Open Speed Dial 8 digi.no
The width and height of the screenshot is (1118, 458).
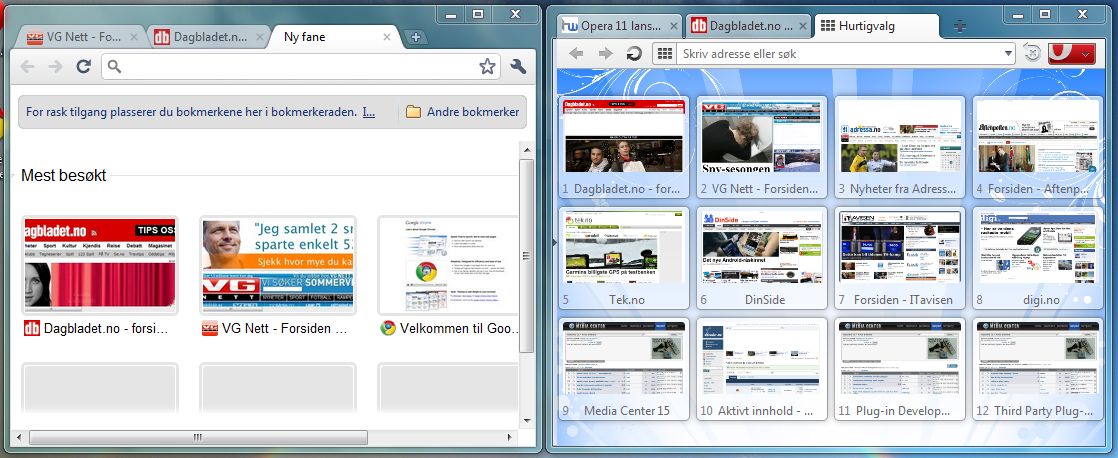[x=1037, y=258]
